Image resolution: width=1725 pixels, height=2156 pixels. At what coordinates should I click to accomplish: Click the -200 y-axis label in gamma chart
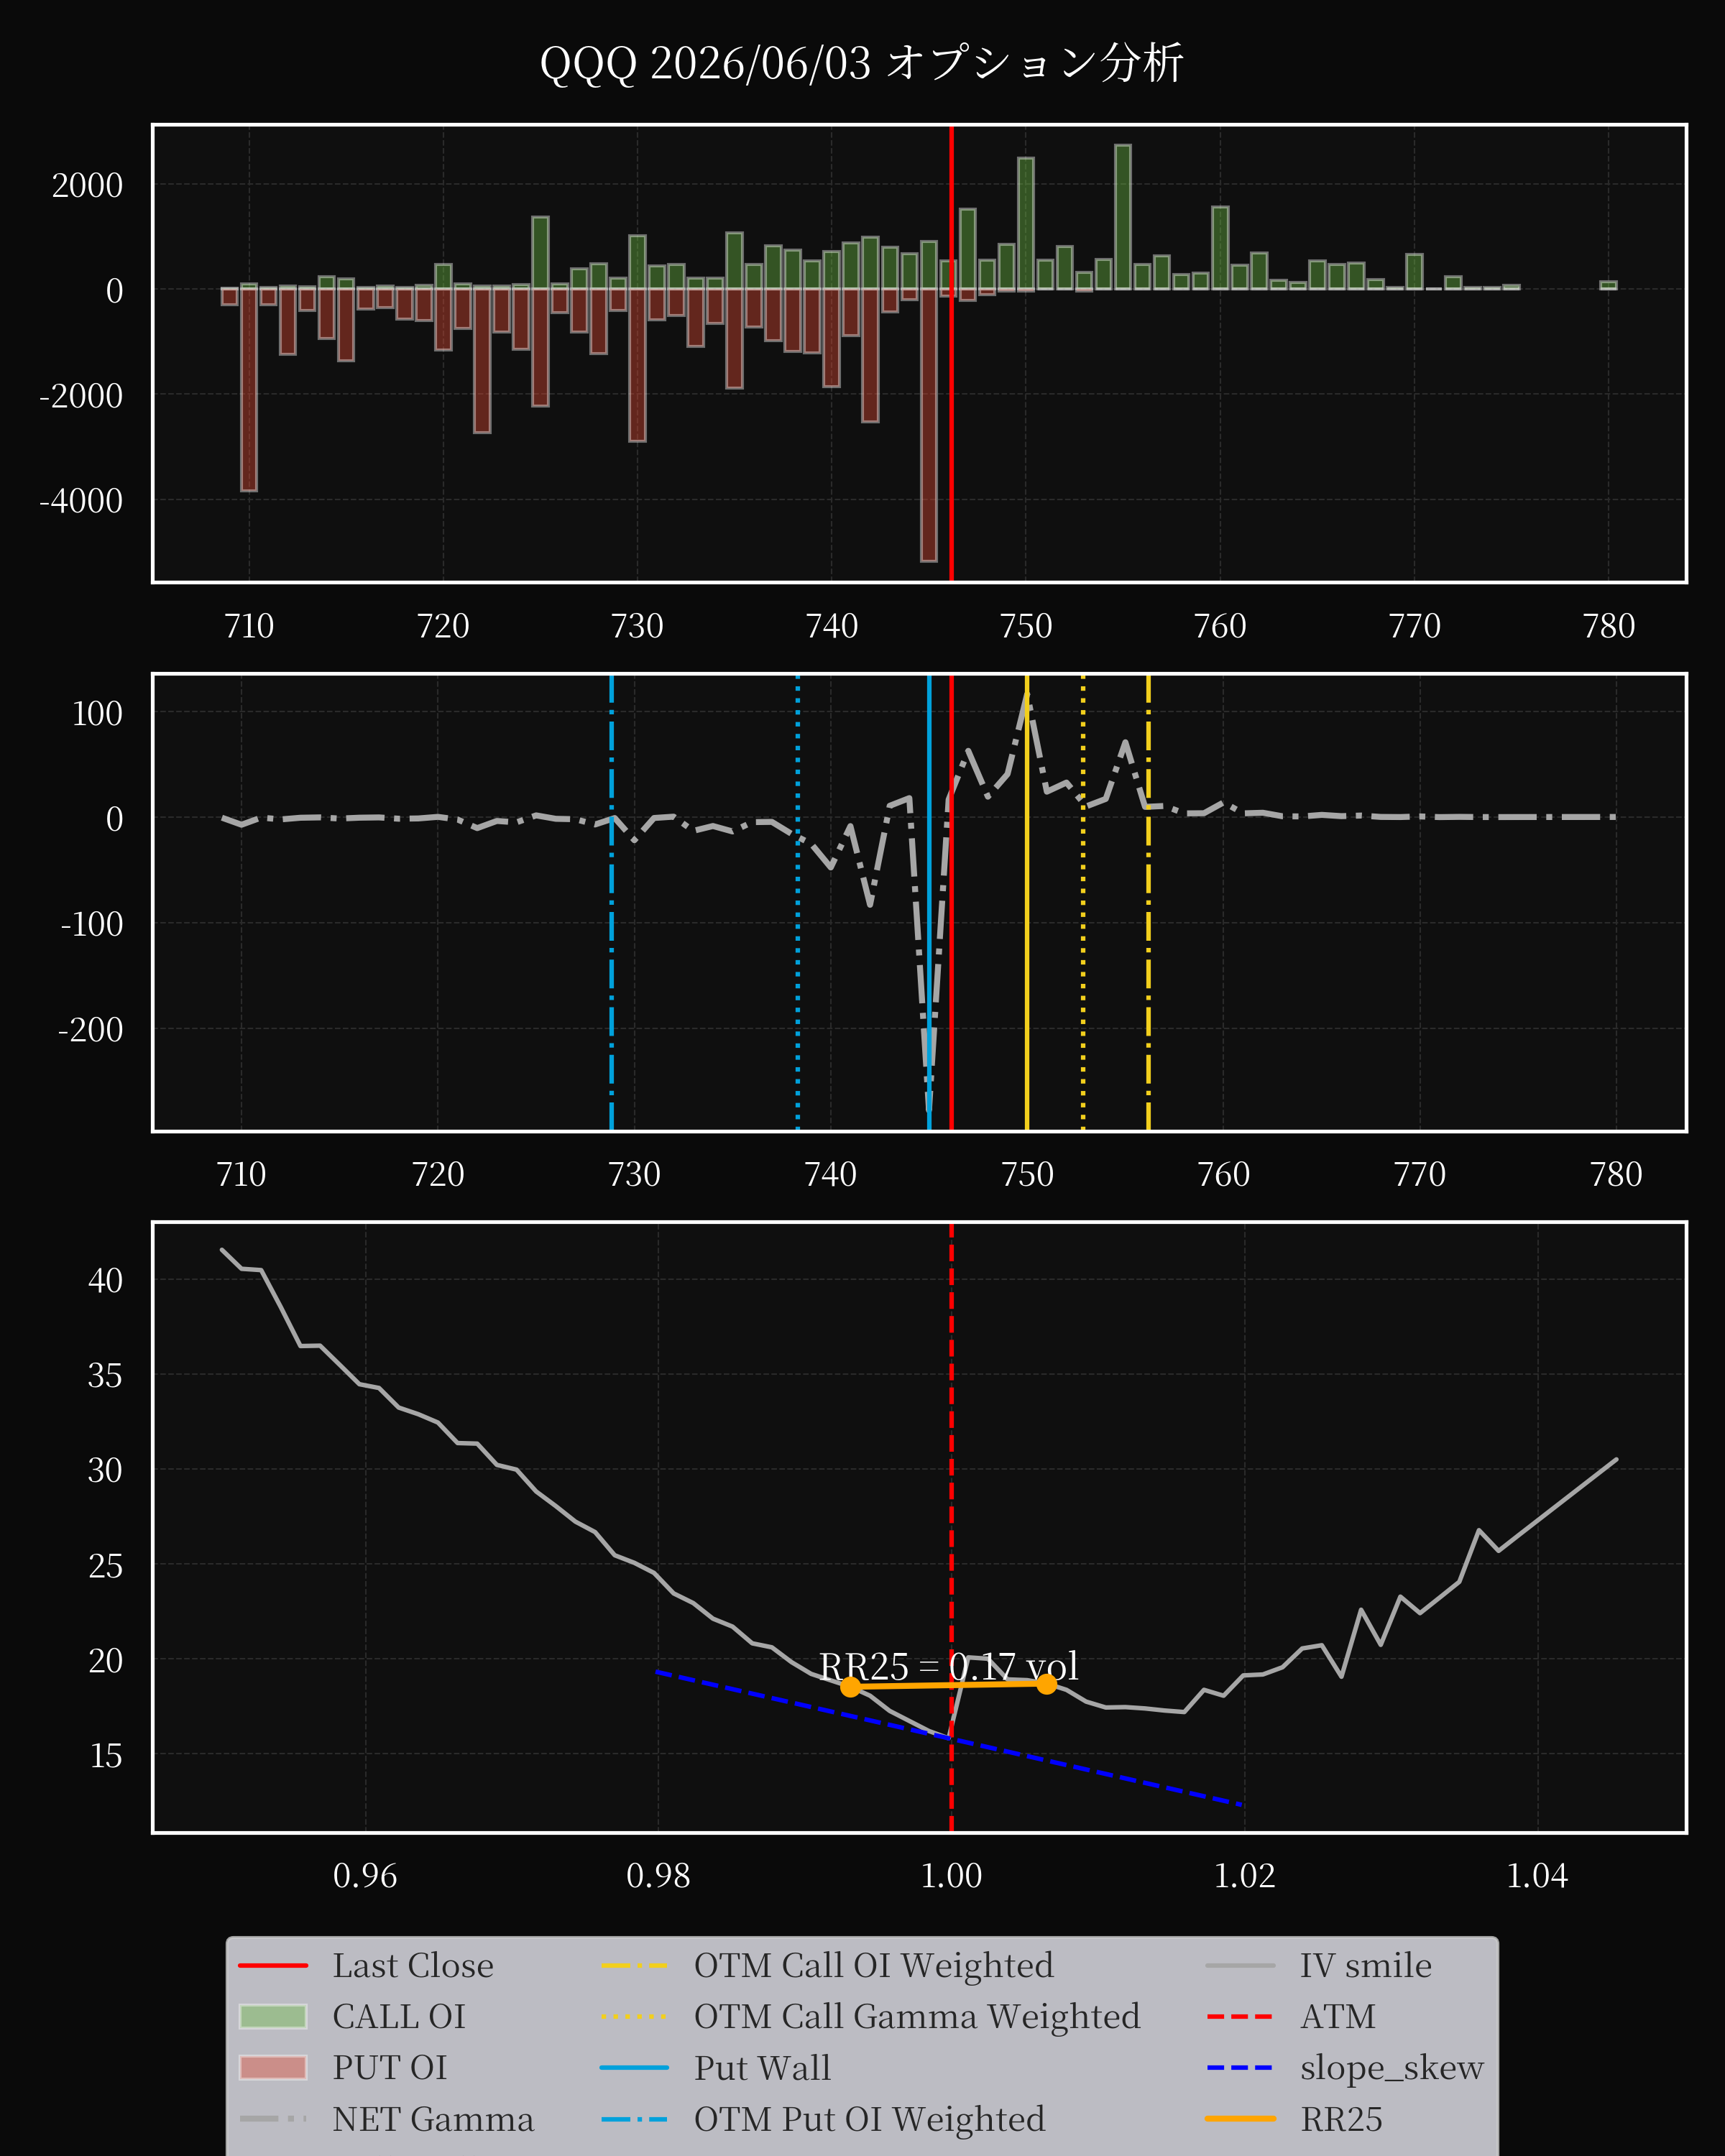click(x=91, y=1029)
